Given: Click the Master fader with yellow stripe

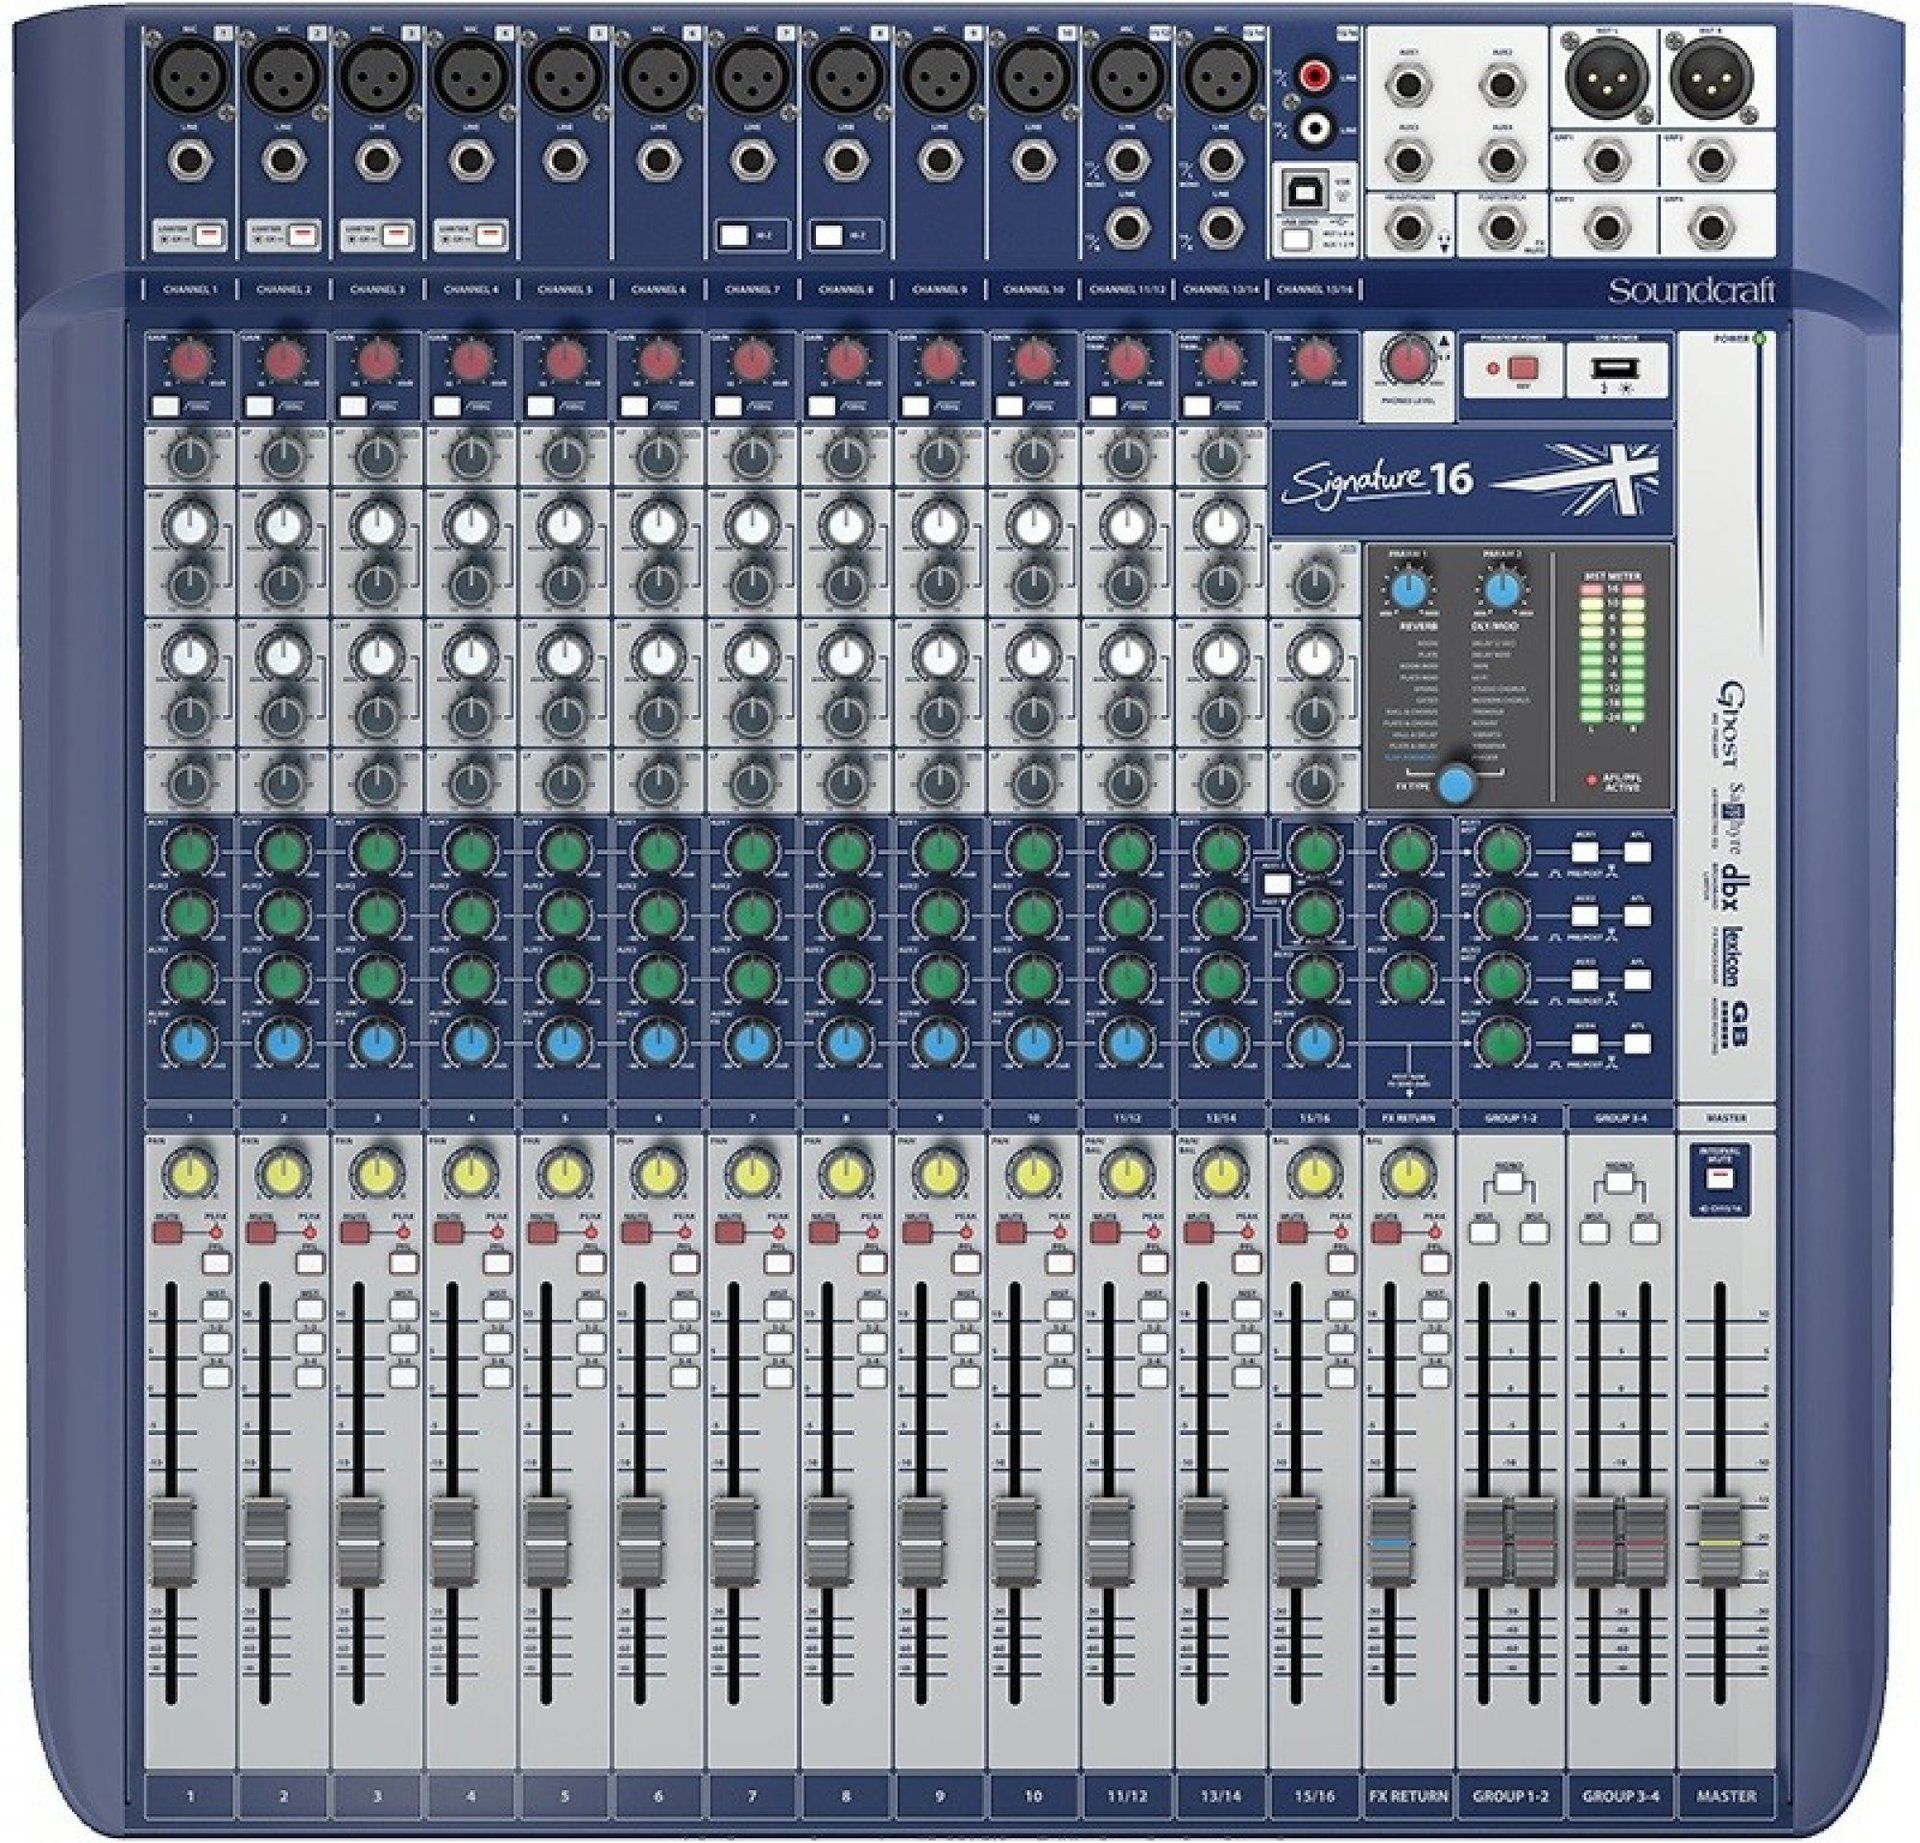Looking at the screenshot, I should [x=1720, y=1542].
